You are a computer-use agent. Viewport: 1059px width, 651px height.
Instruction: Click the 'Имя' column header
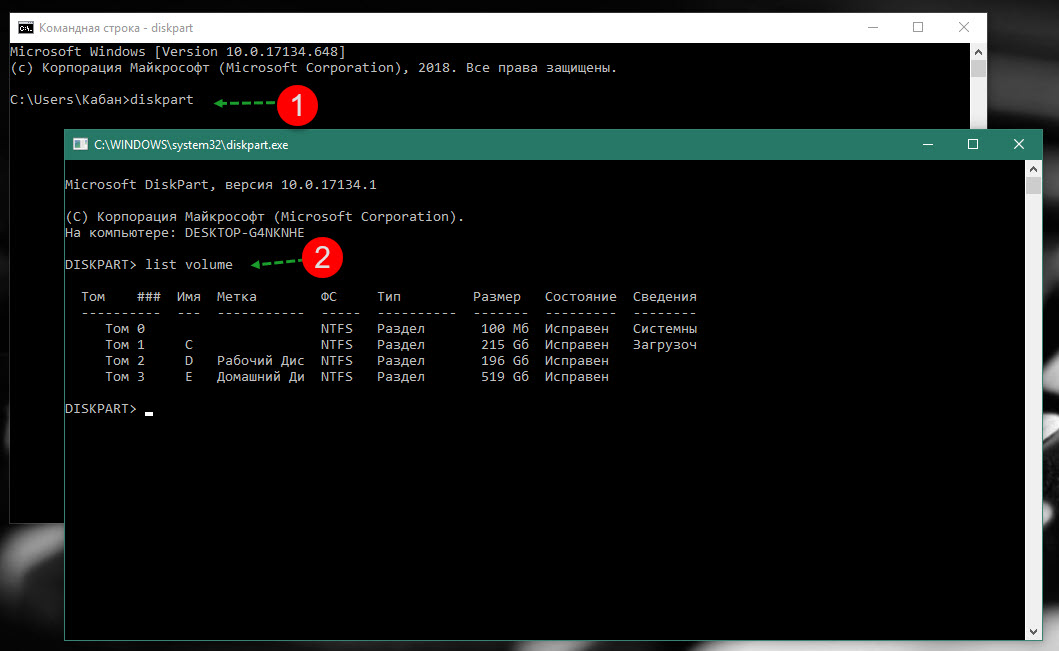pyautogui.click(x=188, y=296)
